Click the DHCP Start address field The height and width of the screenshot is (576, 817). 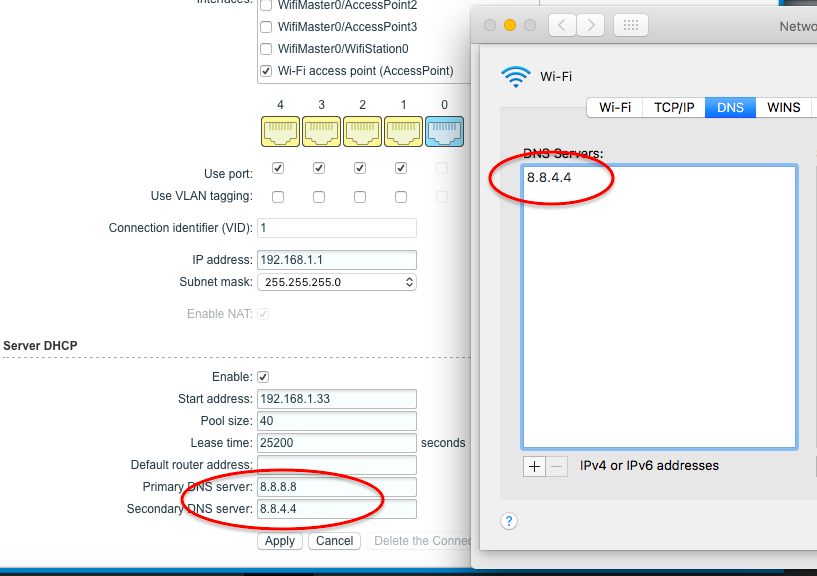click(x=337, y=399)
